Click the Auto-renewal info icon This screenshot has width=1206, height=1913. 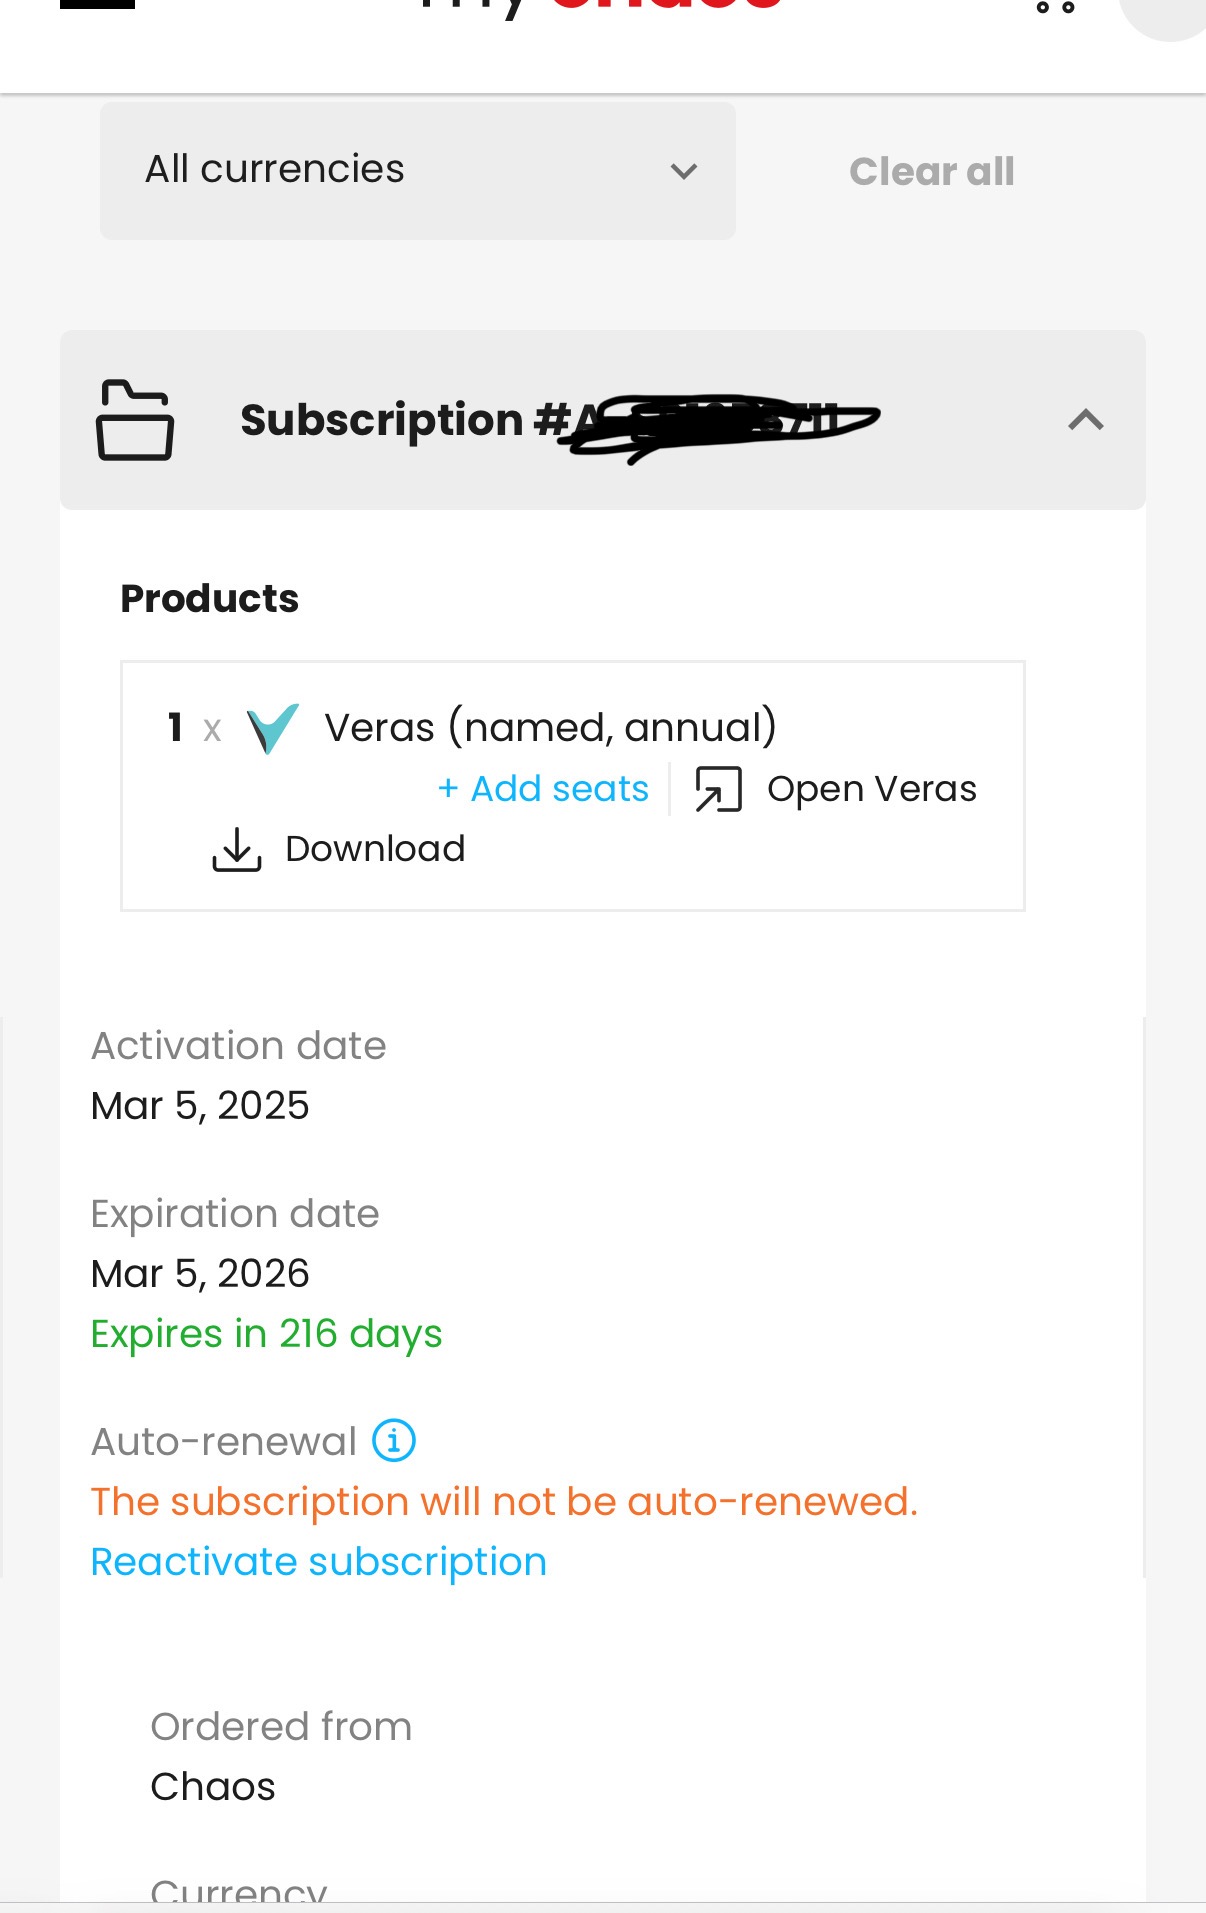[x=394, y=1441]
